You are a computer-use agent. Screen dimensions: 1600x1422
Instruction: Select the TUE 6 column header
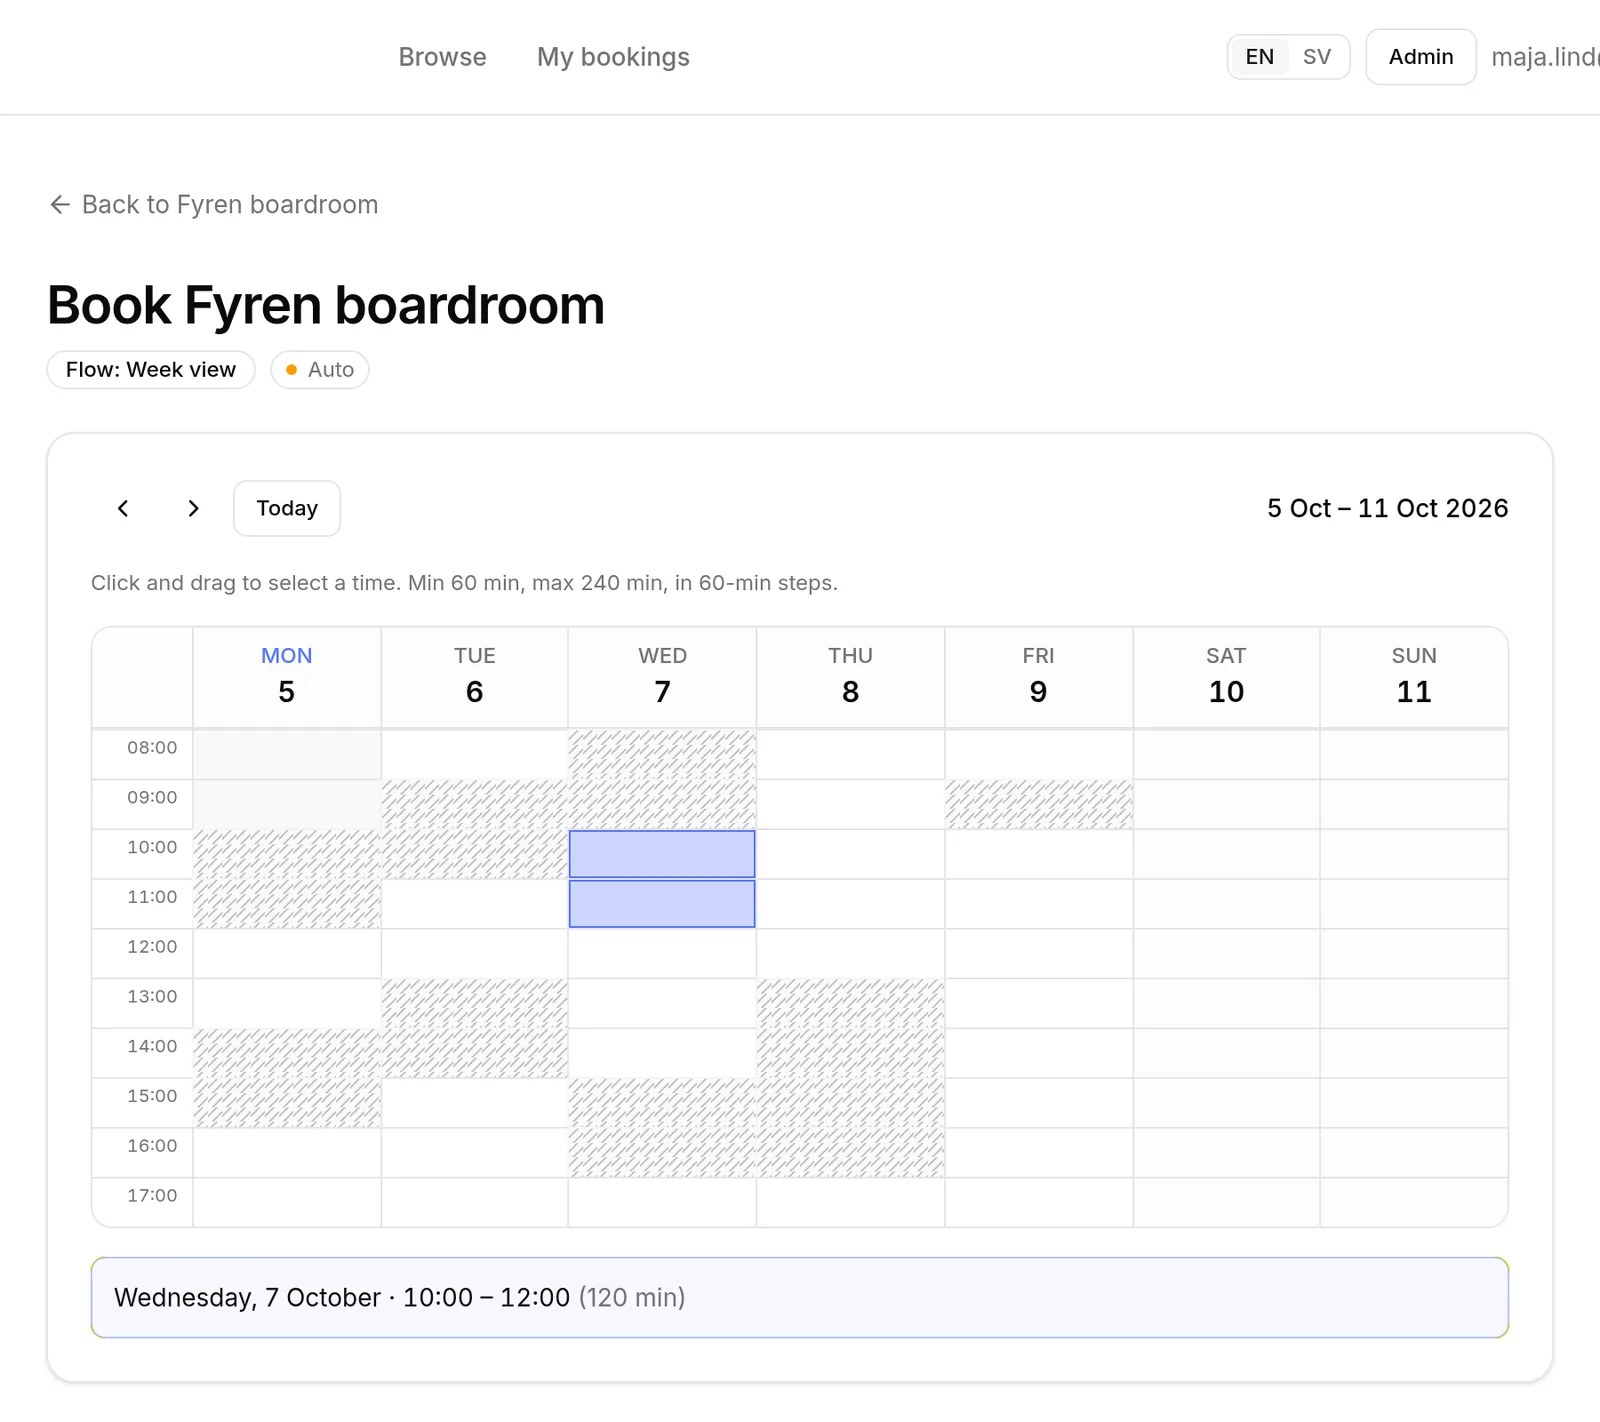pyautogui.click(x=475, y=677)
